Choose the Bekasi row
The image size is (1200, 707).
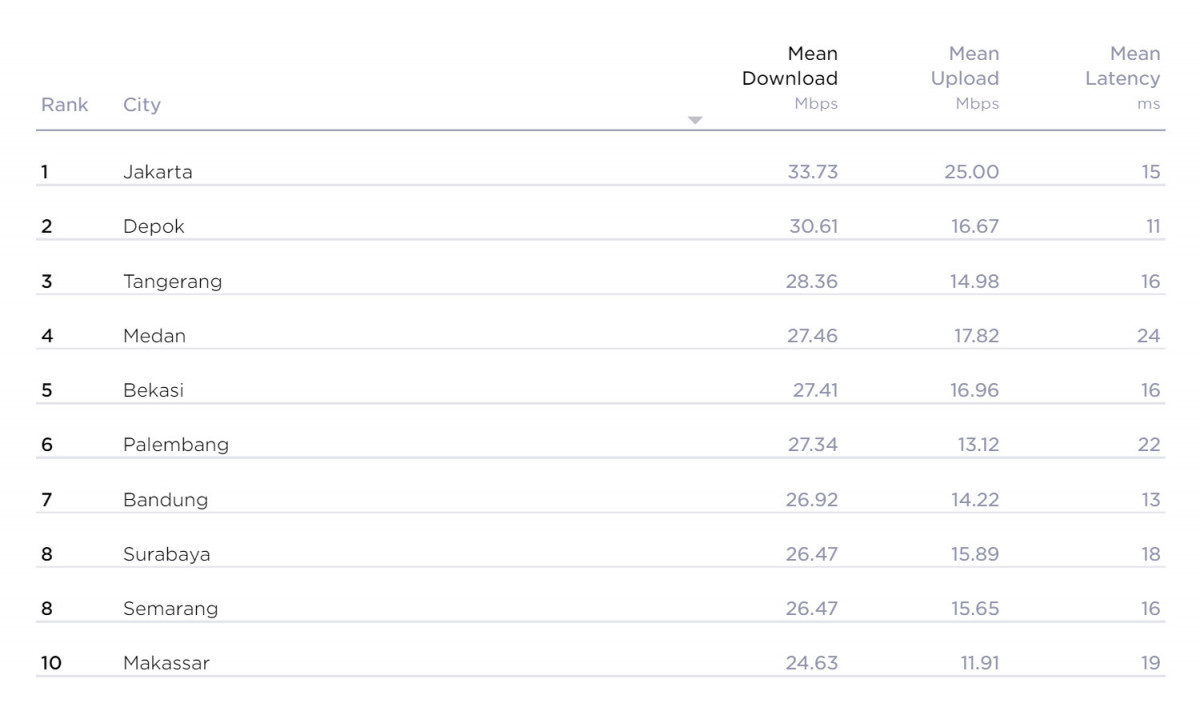(153, 391)
